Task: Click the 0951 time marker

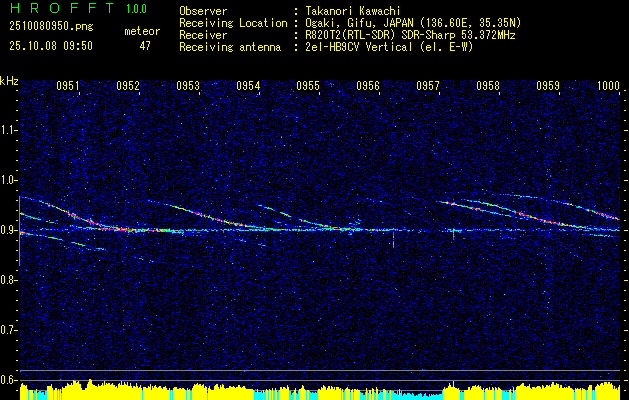Action: click(68, 85)
